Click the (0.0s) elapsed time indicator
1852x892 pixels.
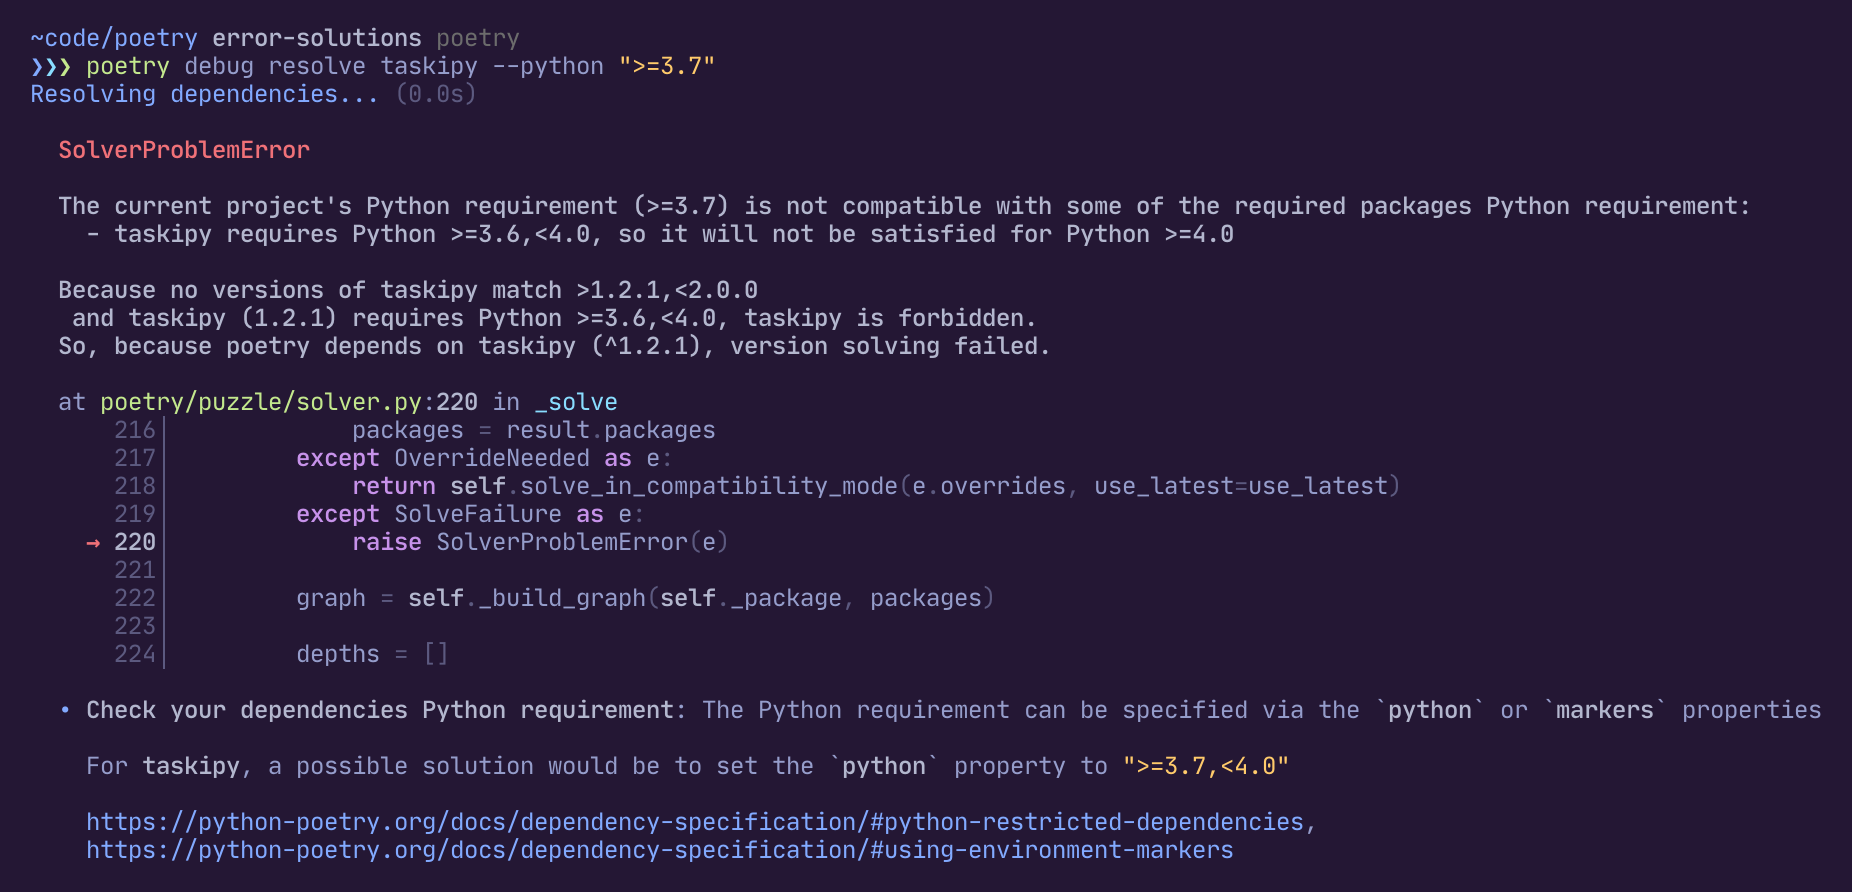(436, 94)
